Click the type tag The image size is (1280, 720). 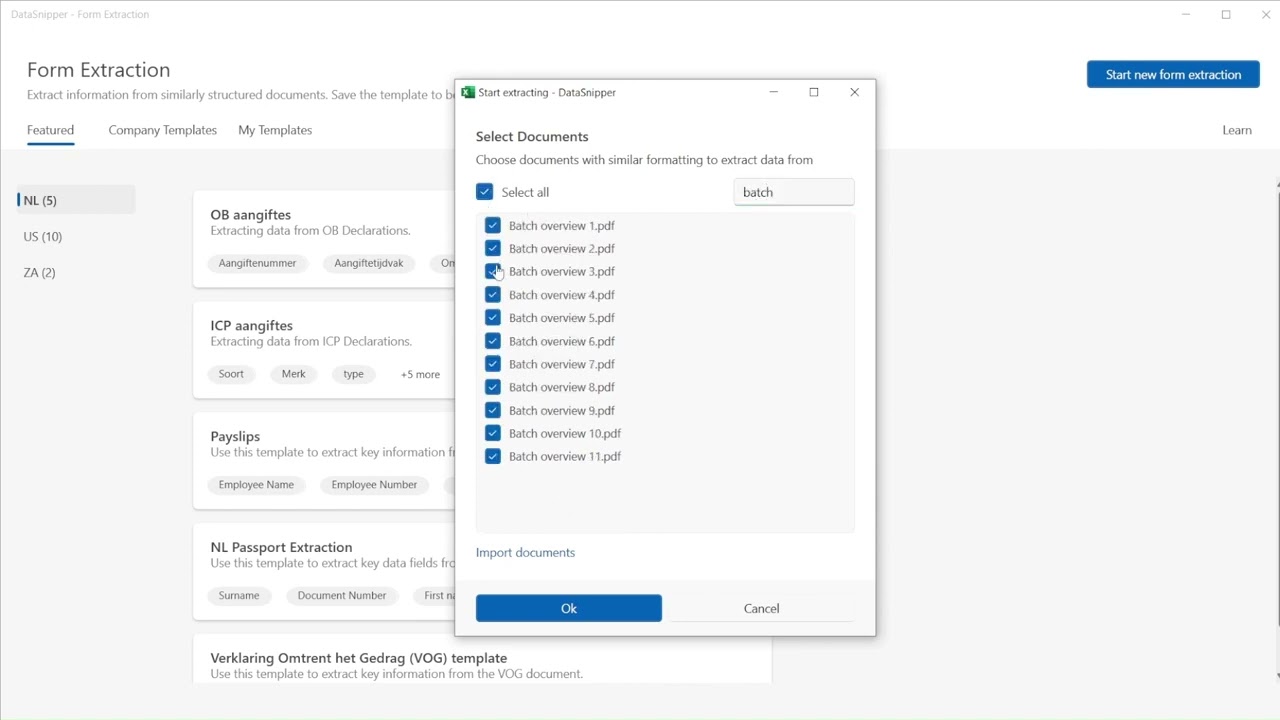point(353,374)
